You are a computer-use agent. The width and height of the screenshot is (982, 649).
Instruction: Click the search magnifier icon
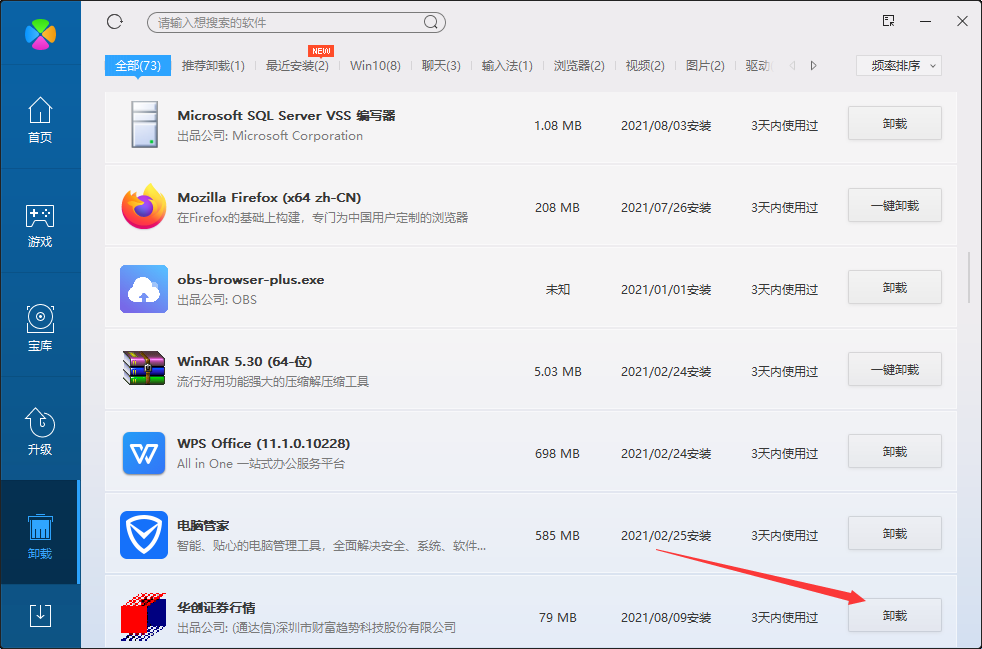(x=431, y=23)
